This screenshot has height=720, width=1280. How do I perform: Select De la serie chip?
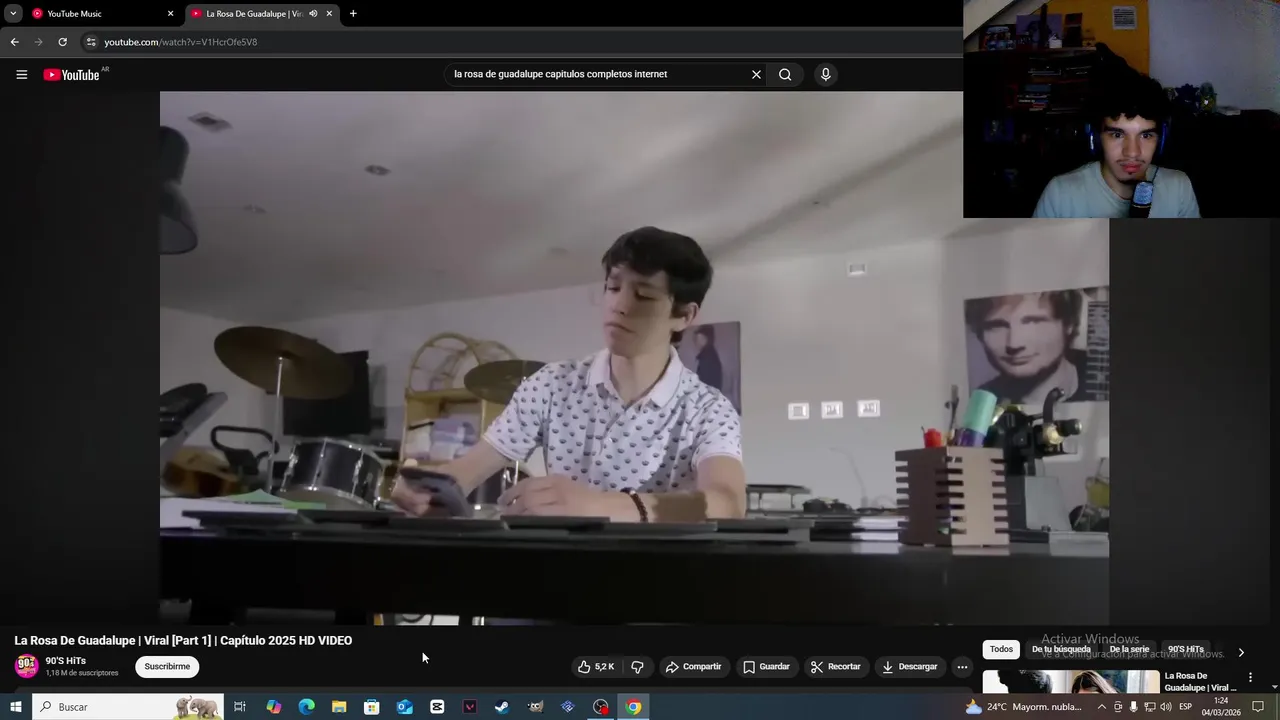(x=1129, y=650)
